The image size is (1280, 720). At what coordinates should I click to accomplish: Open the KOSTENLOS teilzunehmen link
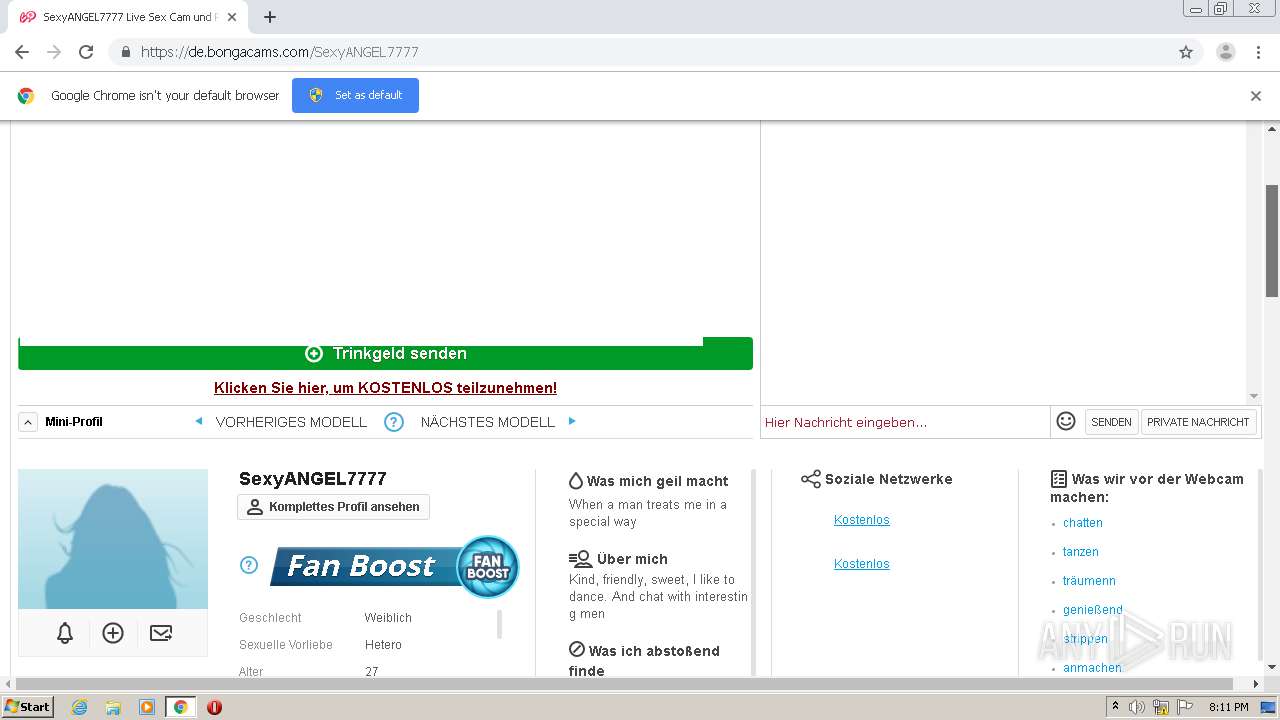(385, 388)
